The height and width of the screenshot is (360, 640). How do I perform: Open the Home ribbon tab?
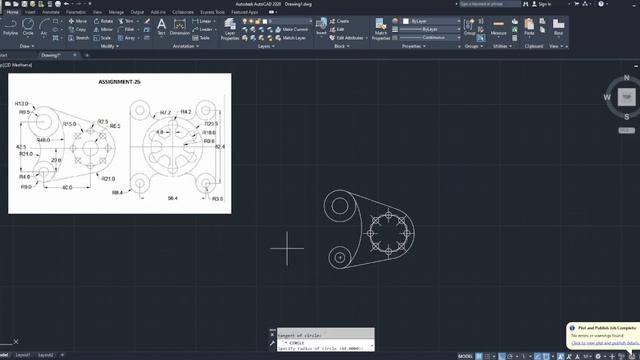pos(12,12)
